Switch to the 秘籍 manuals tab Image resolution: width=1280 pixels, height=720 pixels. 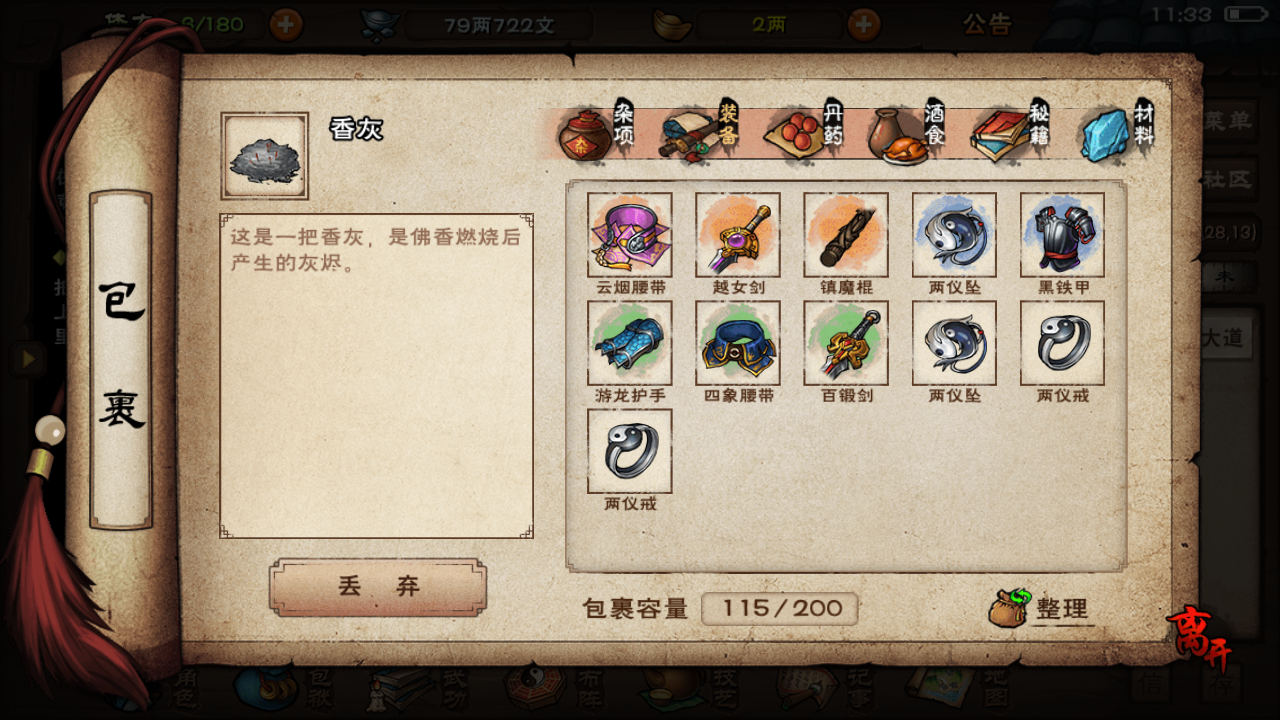(1011, 131)
